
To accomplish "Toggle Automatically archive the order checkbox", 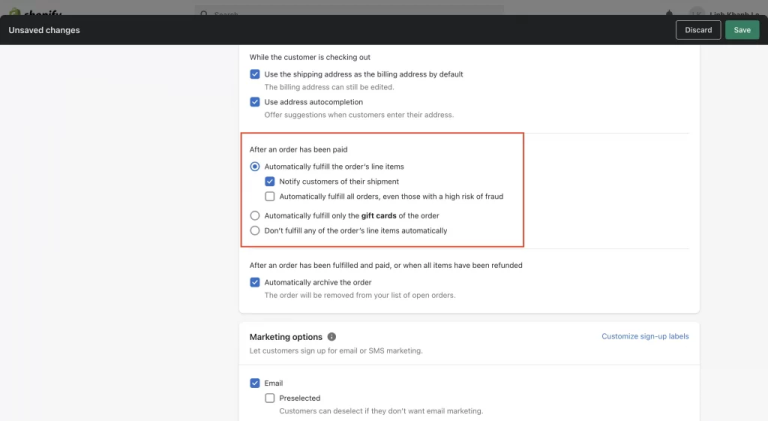I will pos(255,282).
